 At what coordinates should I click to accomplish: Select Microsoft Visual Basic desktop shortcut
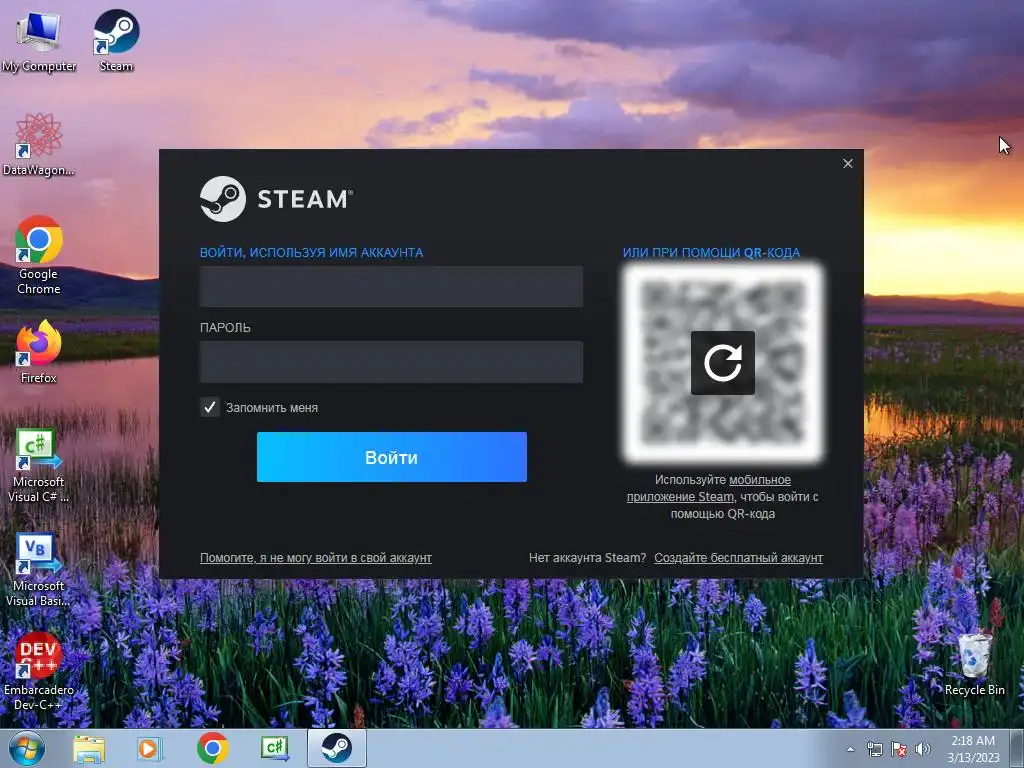click(x=39, y=569)
